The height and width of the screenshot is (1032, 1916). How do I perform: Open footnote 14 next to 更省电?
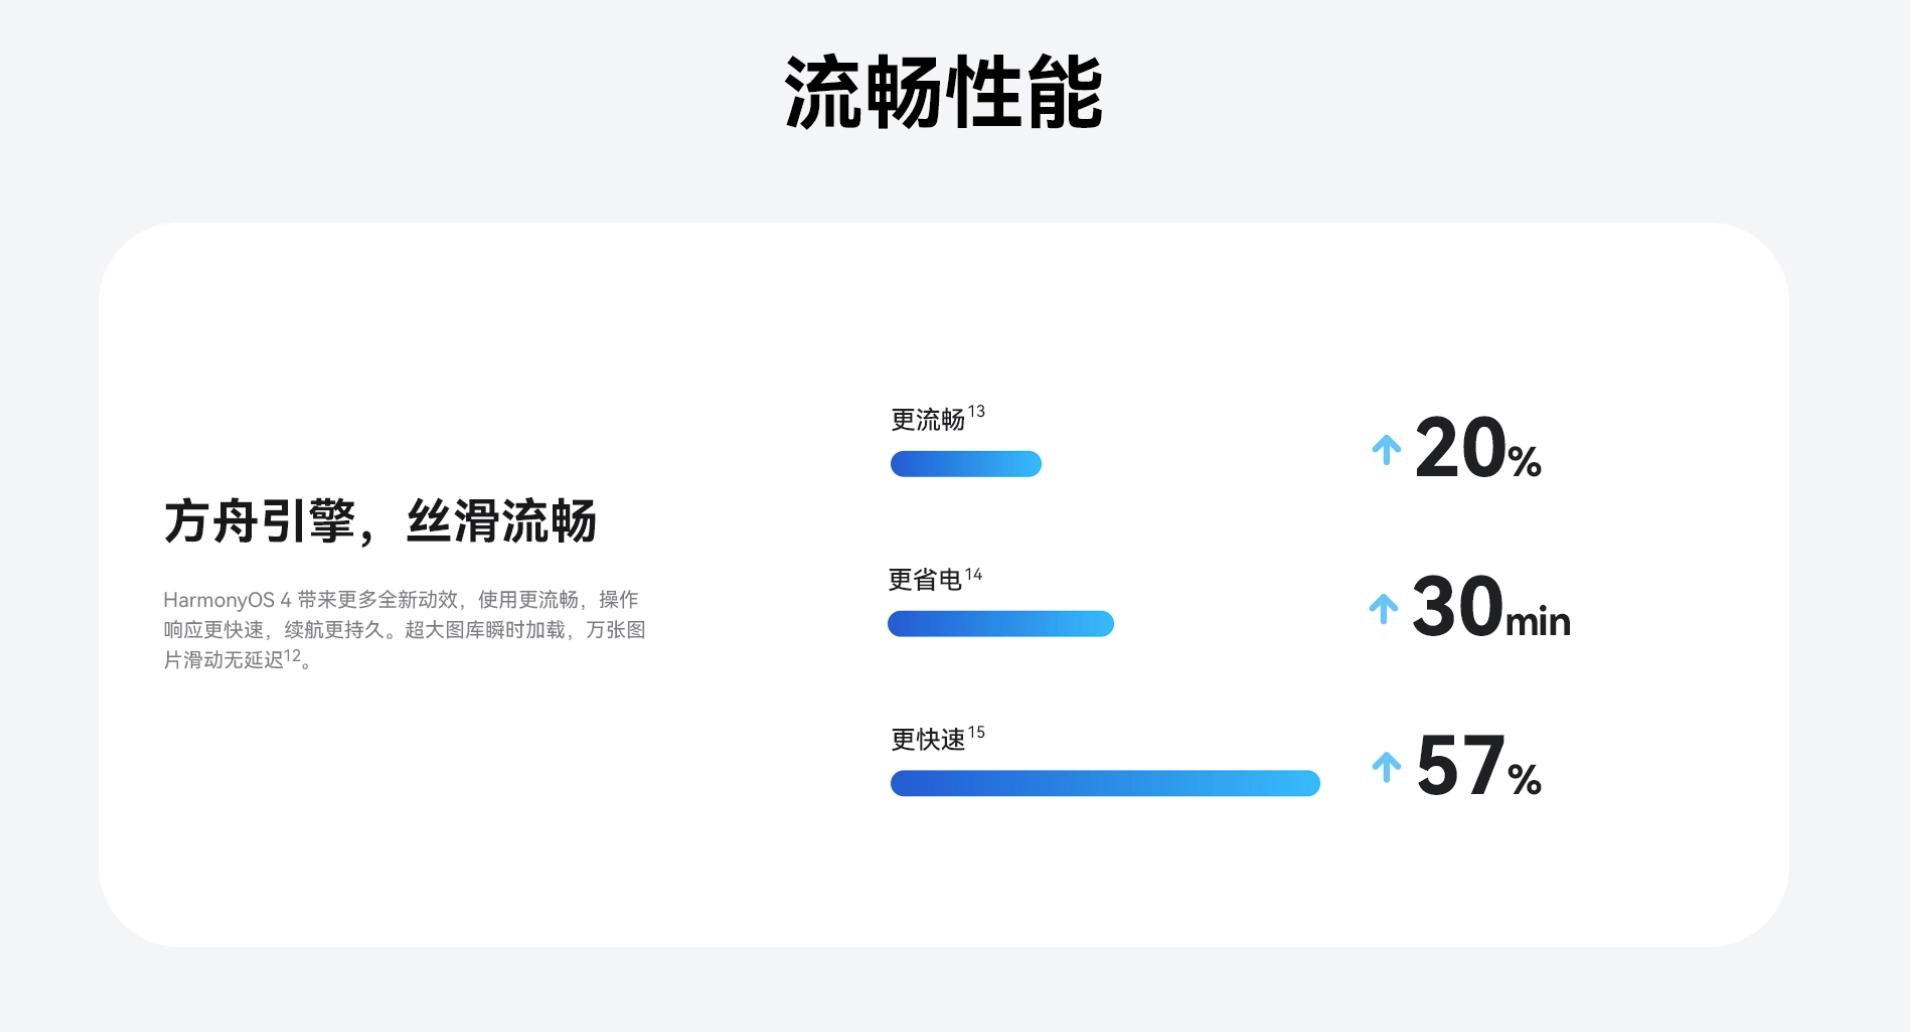click(973, 574)
